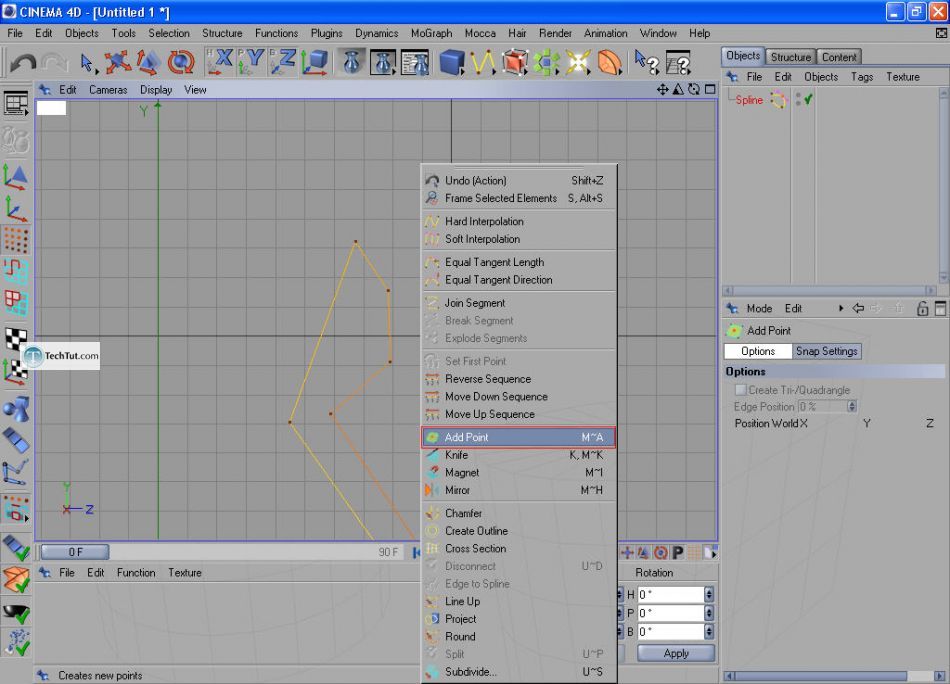Toggle the Y-axis lock button

pyautogui.click(x=251, y=62)
